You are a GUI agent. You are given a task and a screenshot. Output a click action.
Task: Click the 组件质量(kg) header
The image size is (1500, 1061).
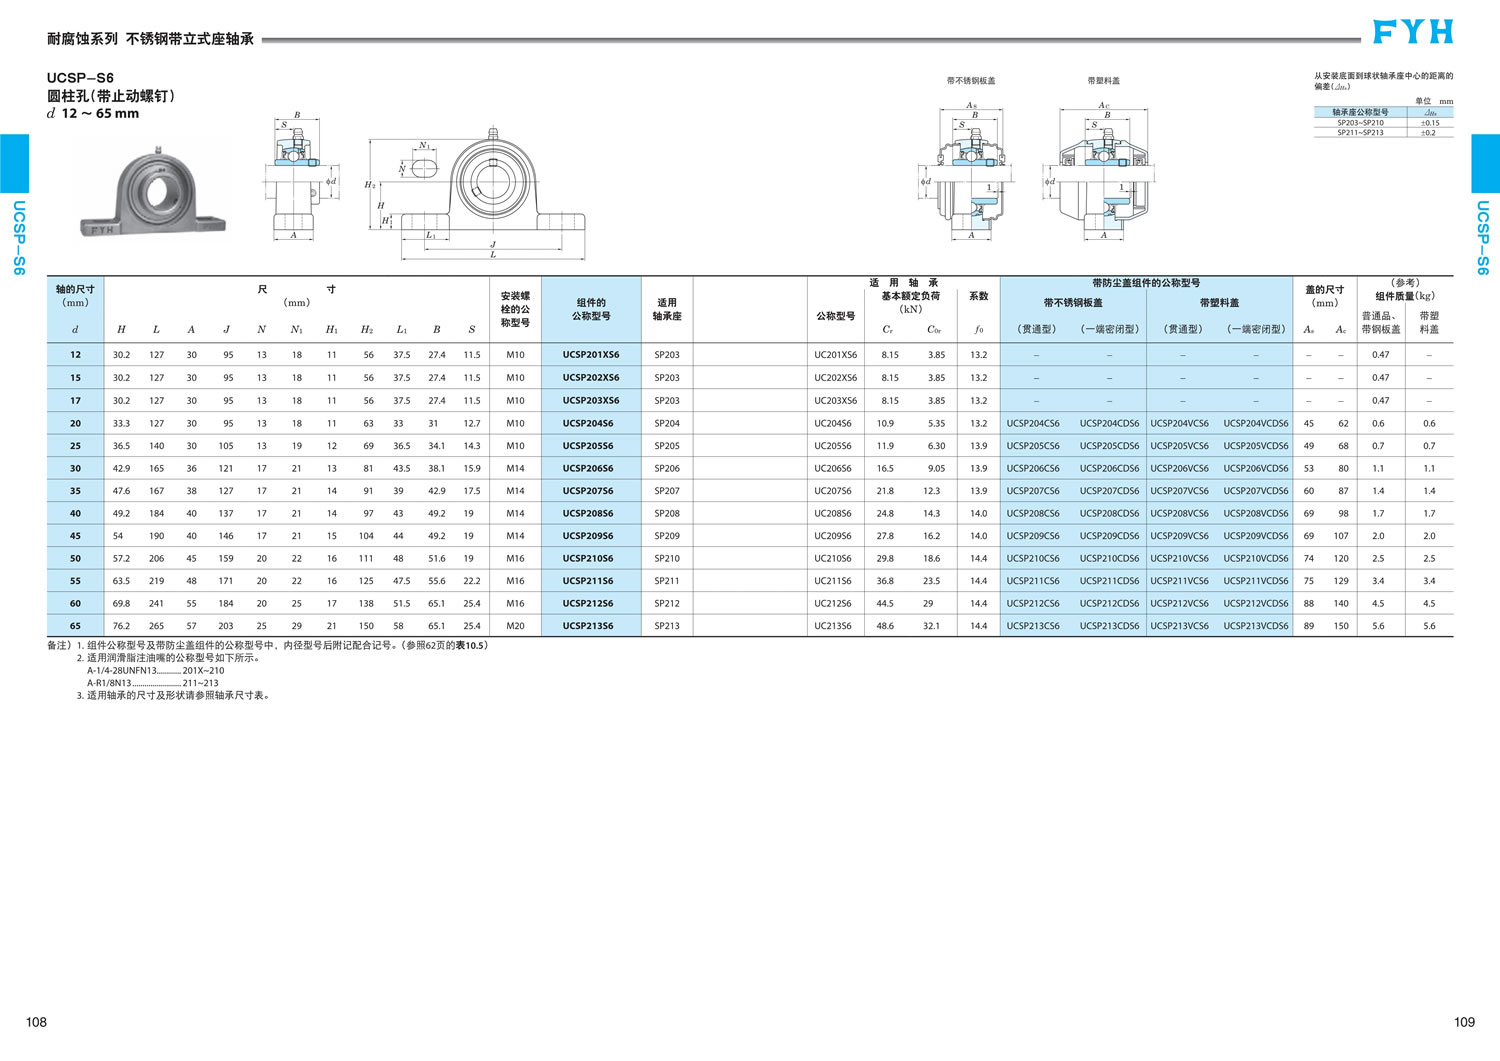click(1405, 296)
